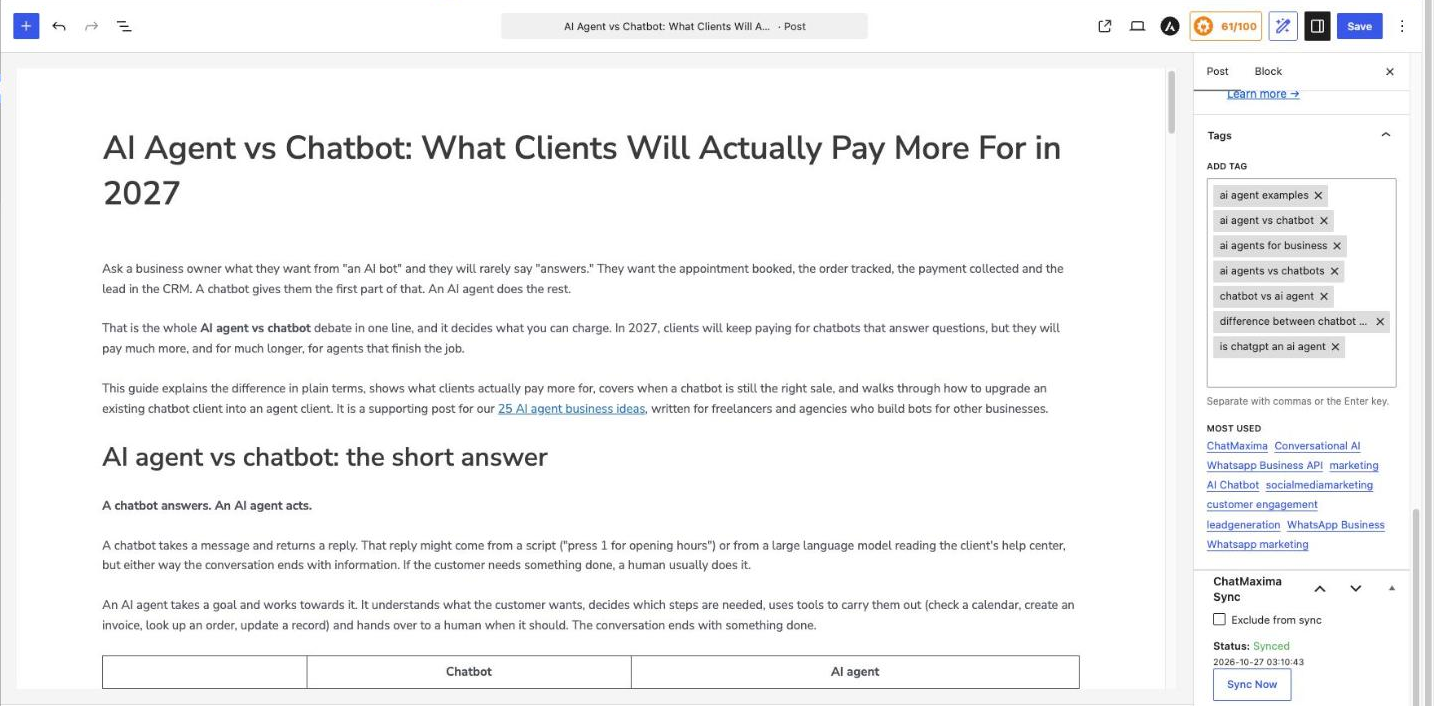
Task: Move ChatMaxima Sync panel down
Action: [x=1355, y=589]
